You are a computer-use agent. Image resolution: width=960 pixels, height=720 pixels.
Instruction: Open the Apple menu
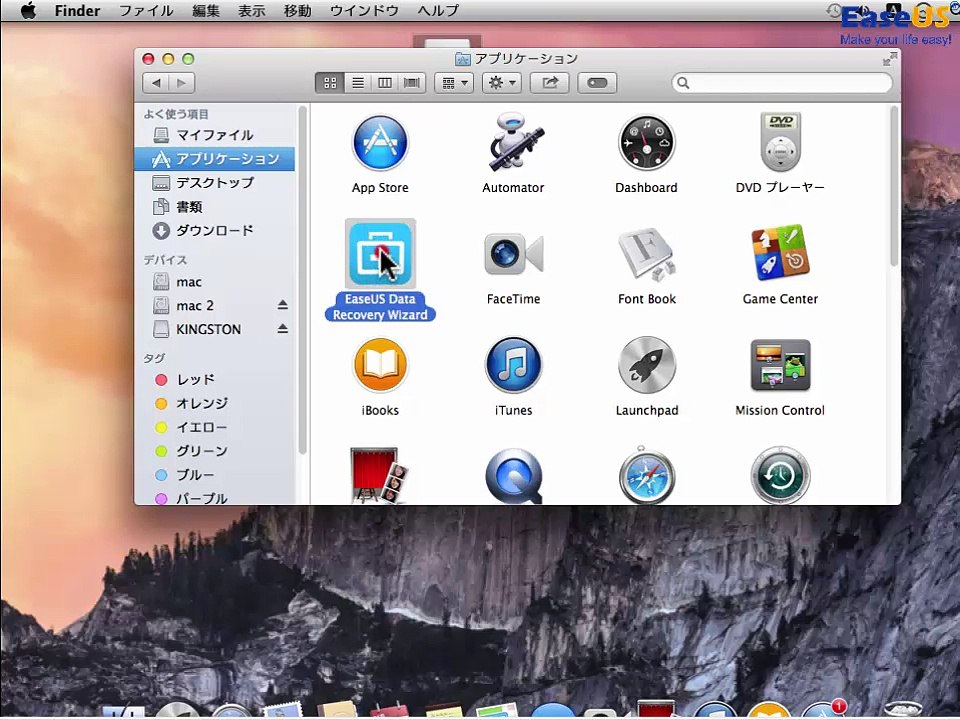(28, 10)
